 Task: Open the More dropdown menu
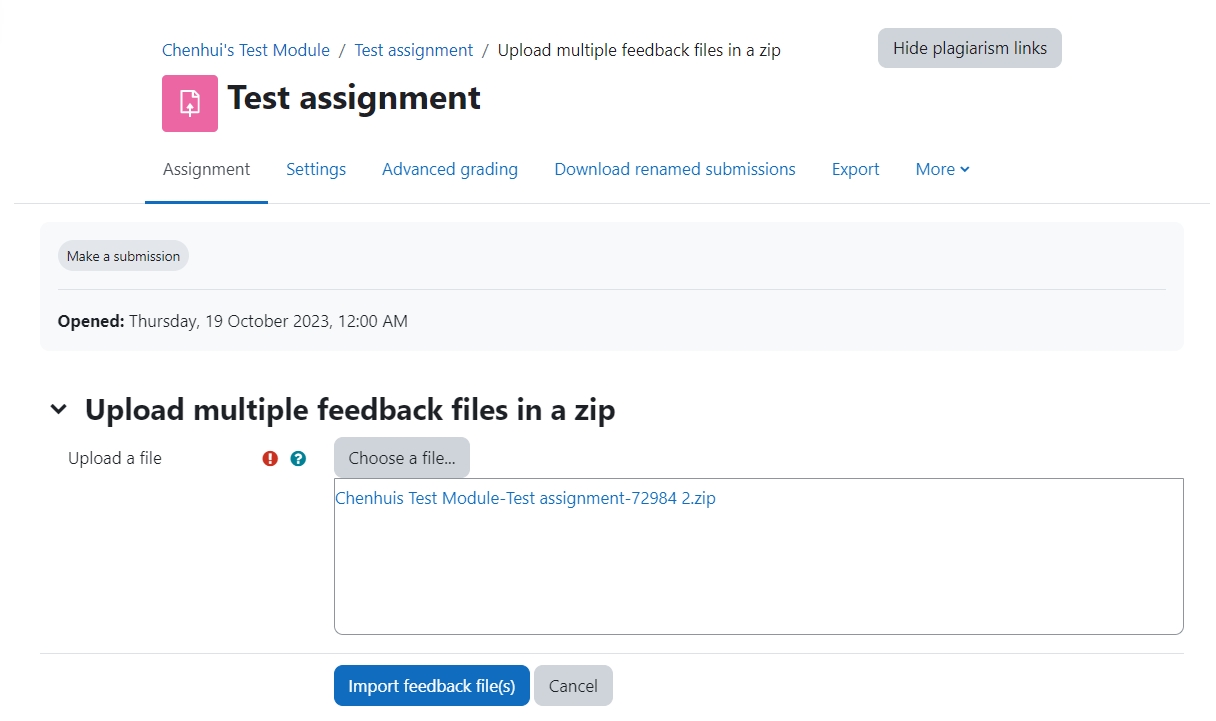coord(943,169)
